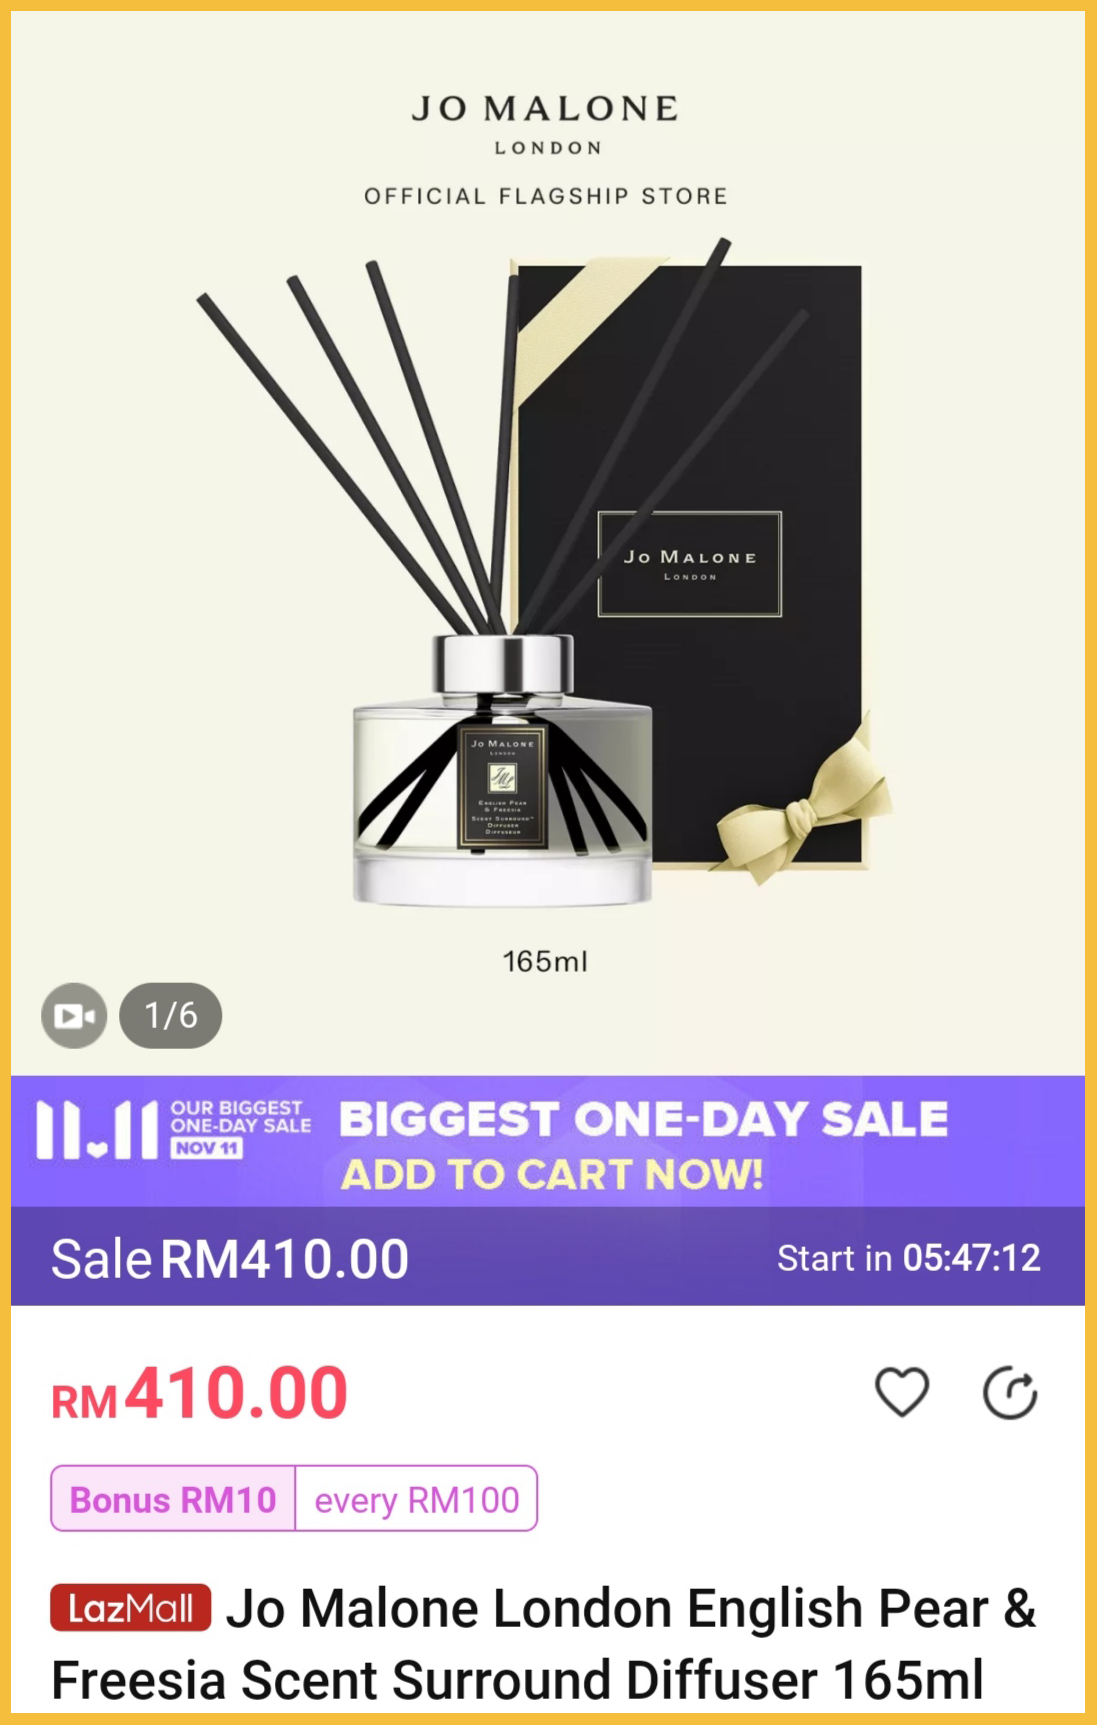Tap the Jo Malone London header logo
Image resolution: width=1097 pixels, height=1725 pixels.
tap(546, 124)
